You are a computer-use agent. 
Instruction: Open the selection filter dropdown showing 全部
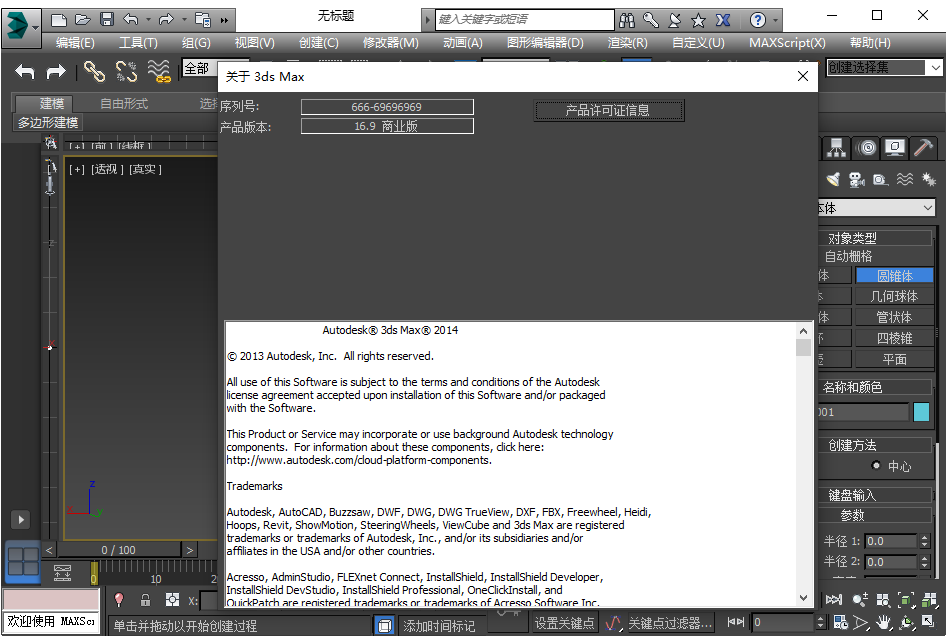[x=199, y=69]
